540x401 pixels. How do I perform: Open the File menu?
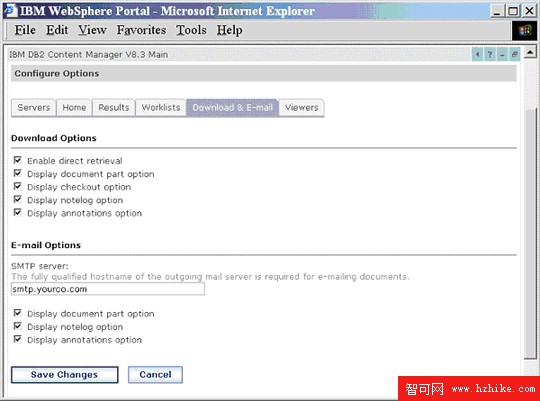[25, 30]
